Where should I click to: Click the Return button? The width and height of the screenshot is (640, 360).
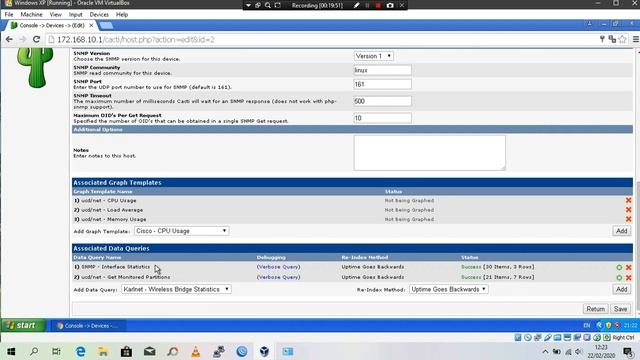pyautogui.click(x=596, y=309)
